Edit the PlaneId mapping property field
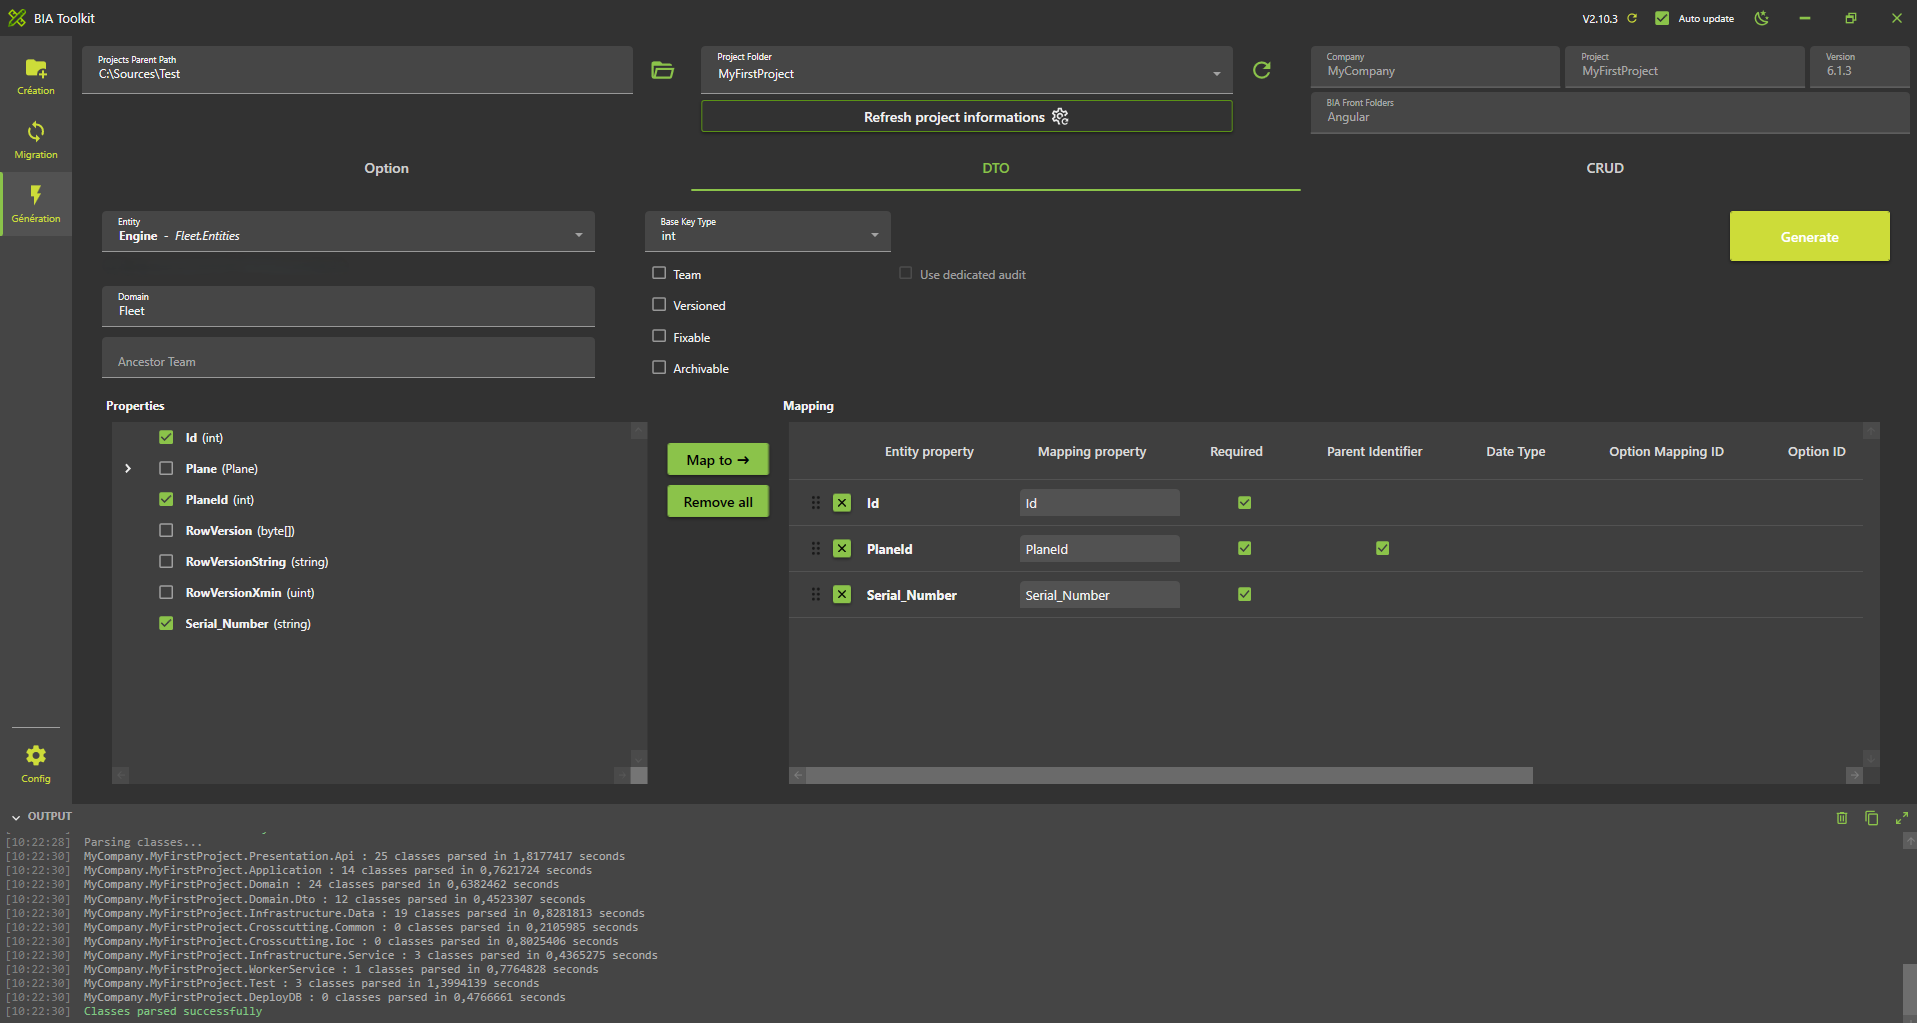The height and width of the screenshot is (1023, 1917). (x=1099, y=549)
